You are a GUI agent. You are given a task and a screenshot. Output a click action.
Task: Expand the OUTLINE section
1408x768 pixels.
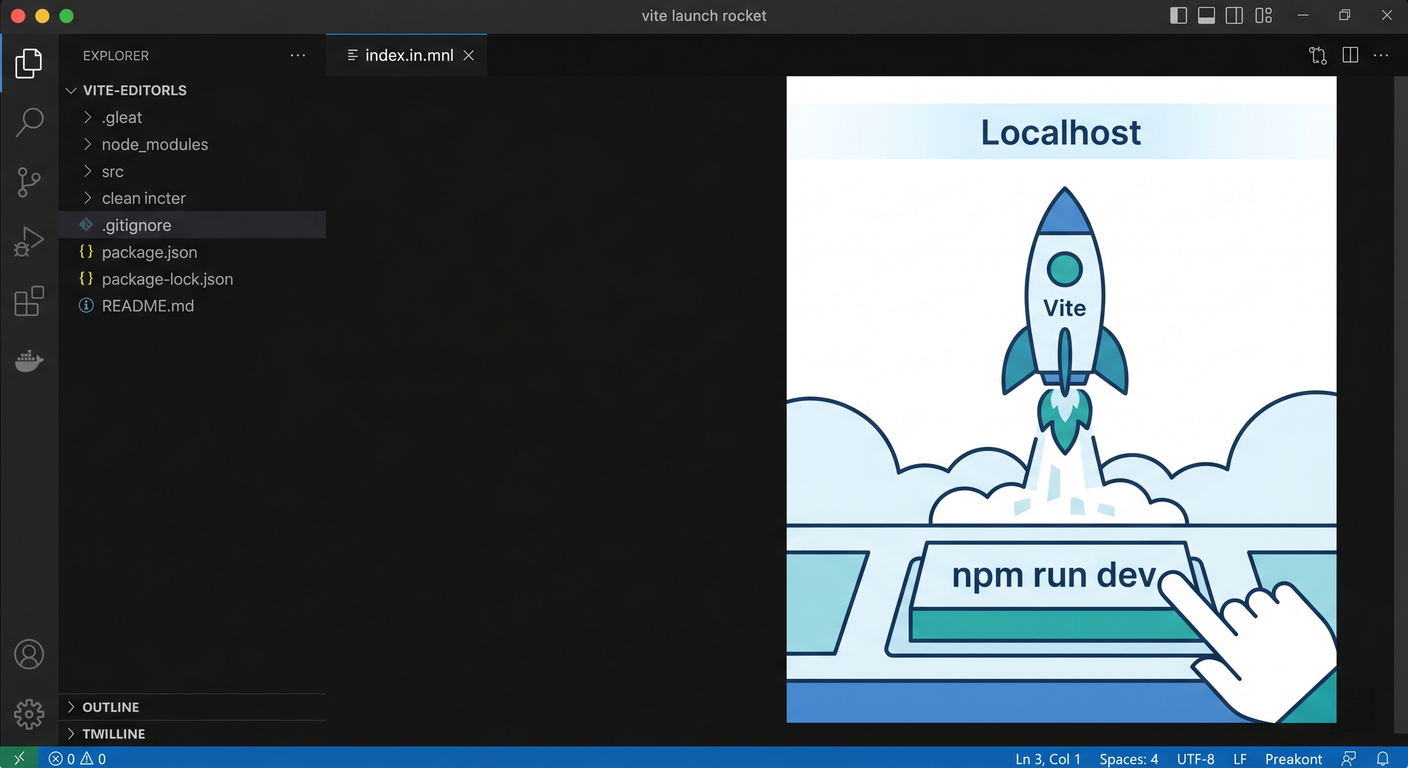coord(192,707)
